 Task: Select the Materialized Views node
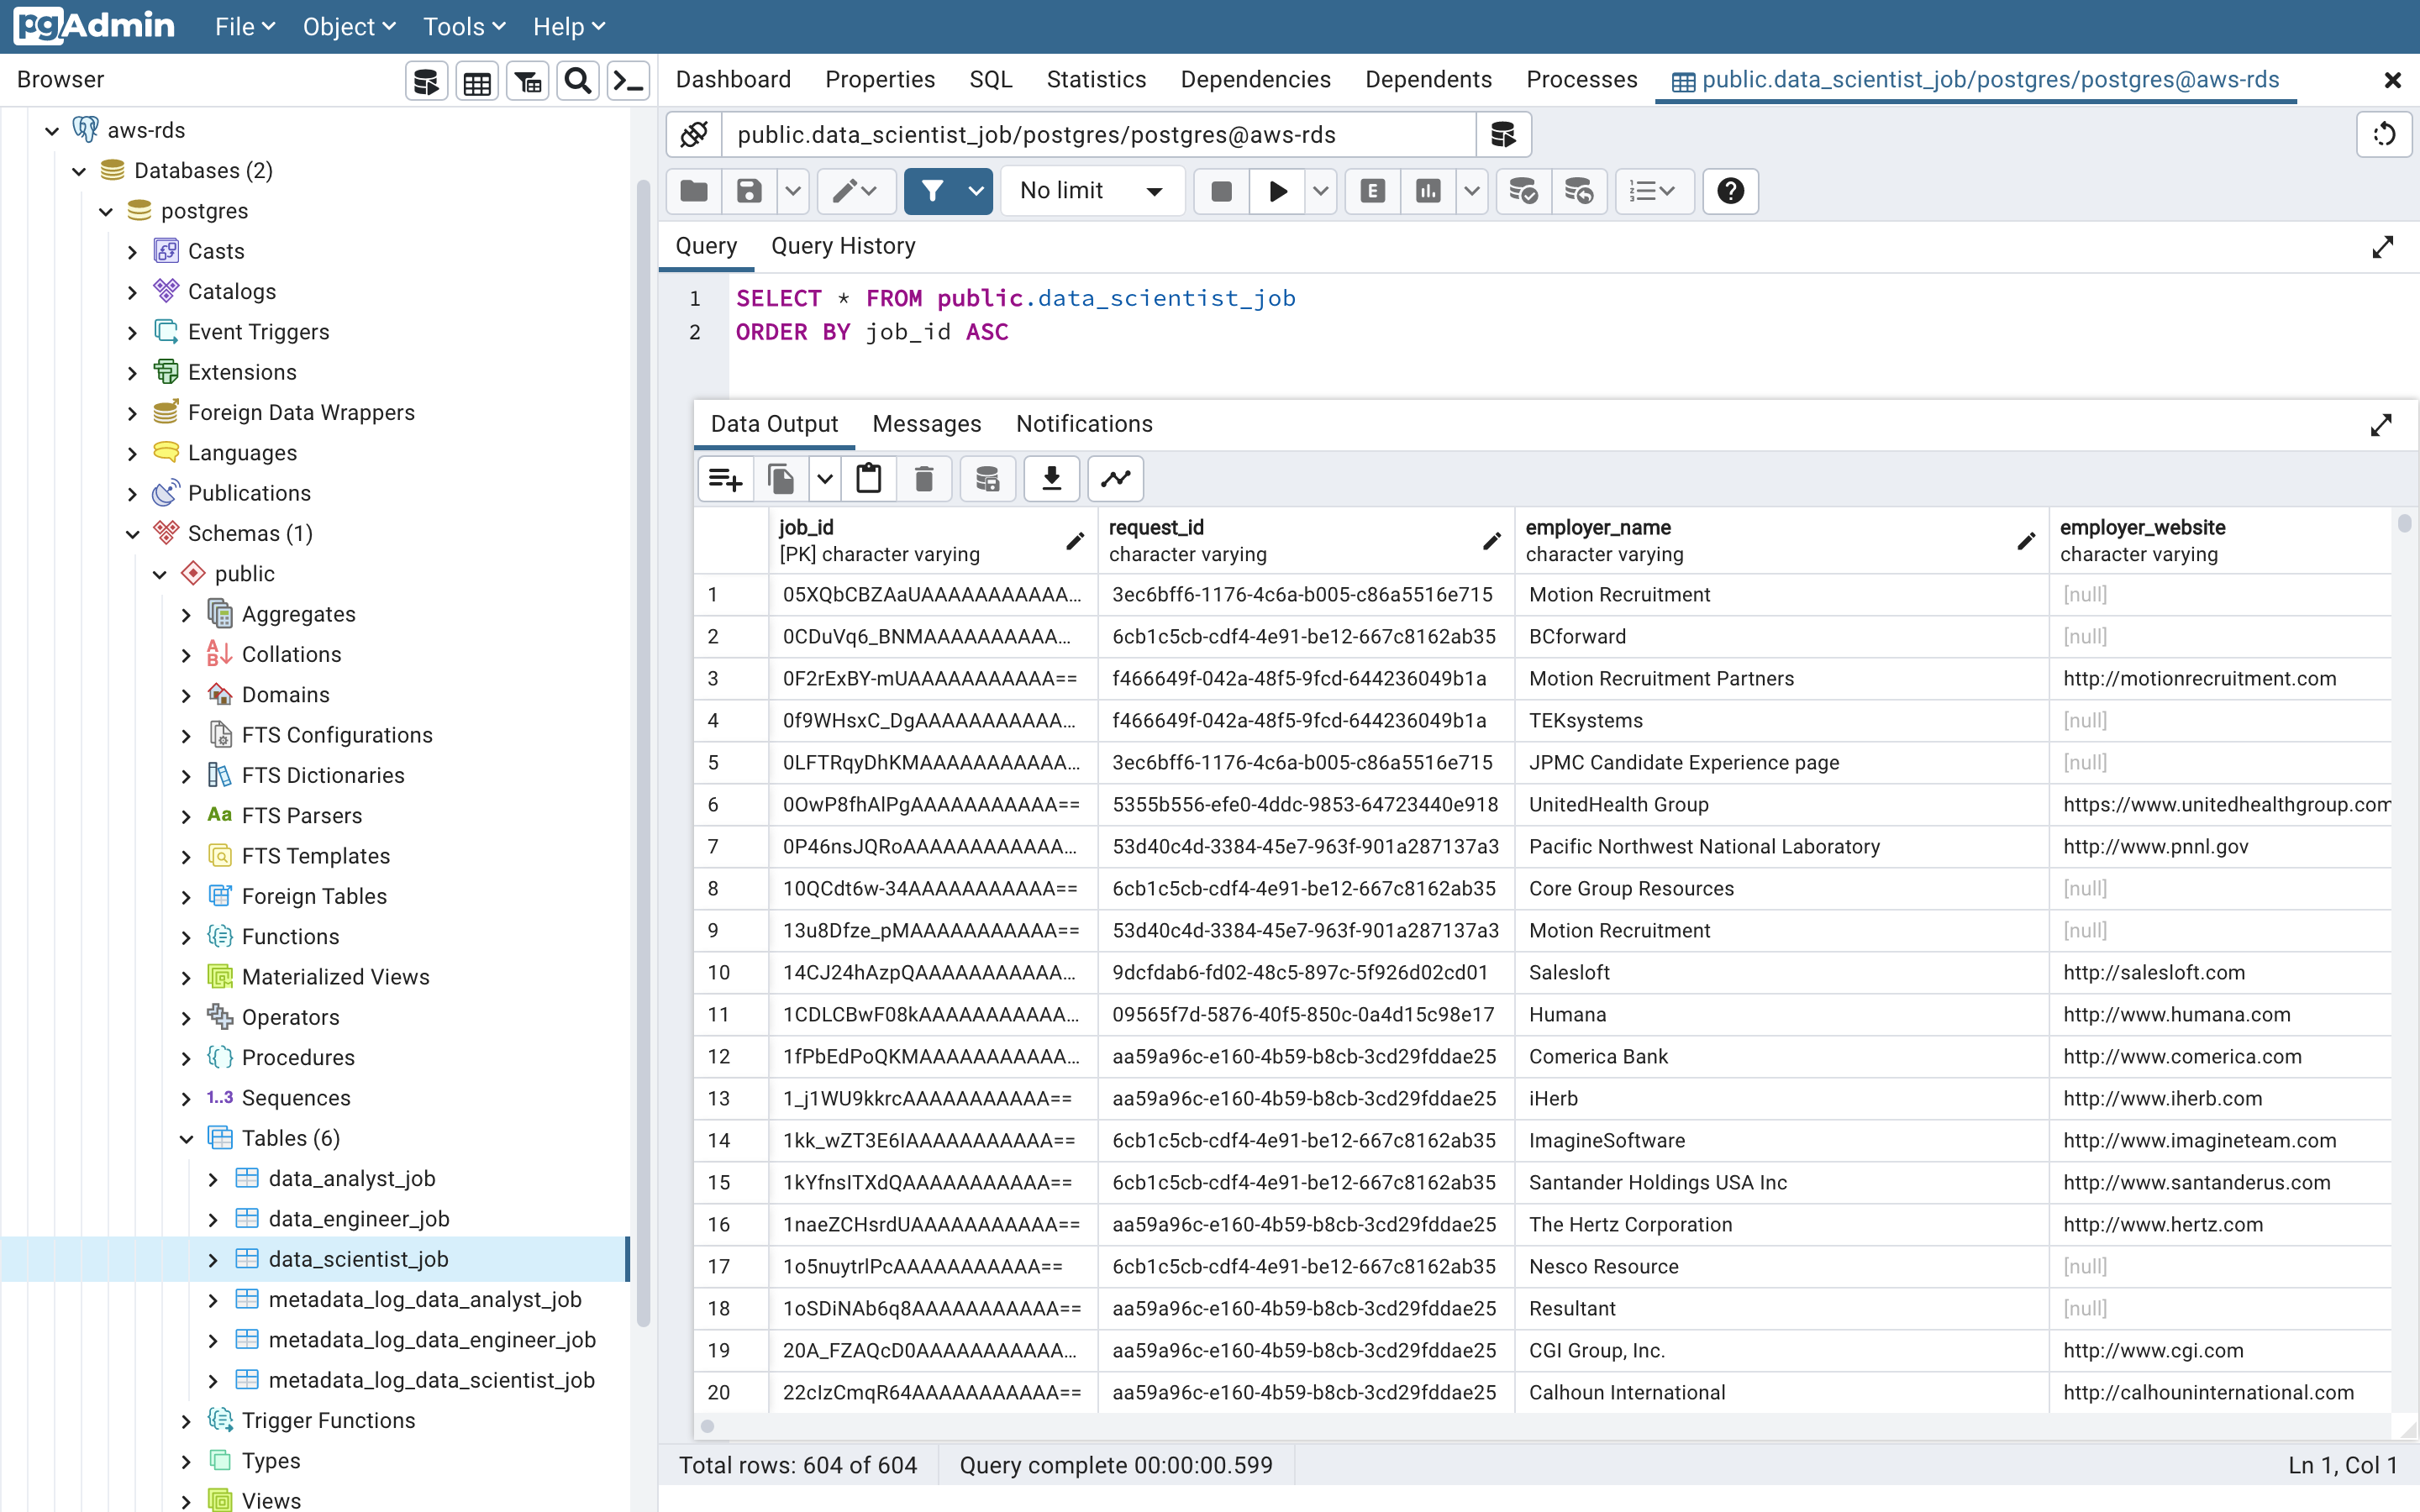click(x=335, y=977)
